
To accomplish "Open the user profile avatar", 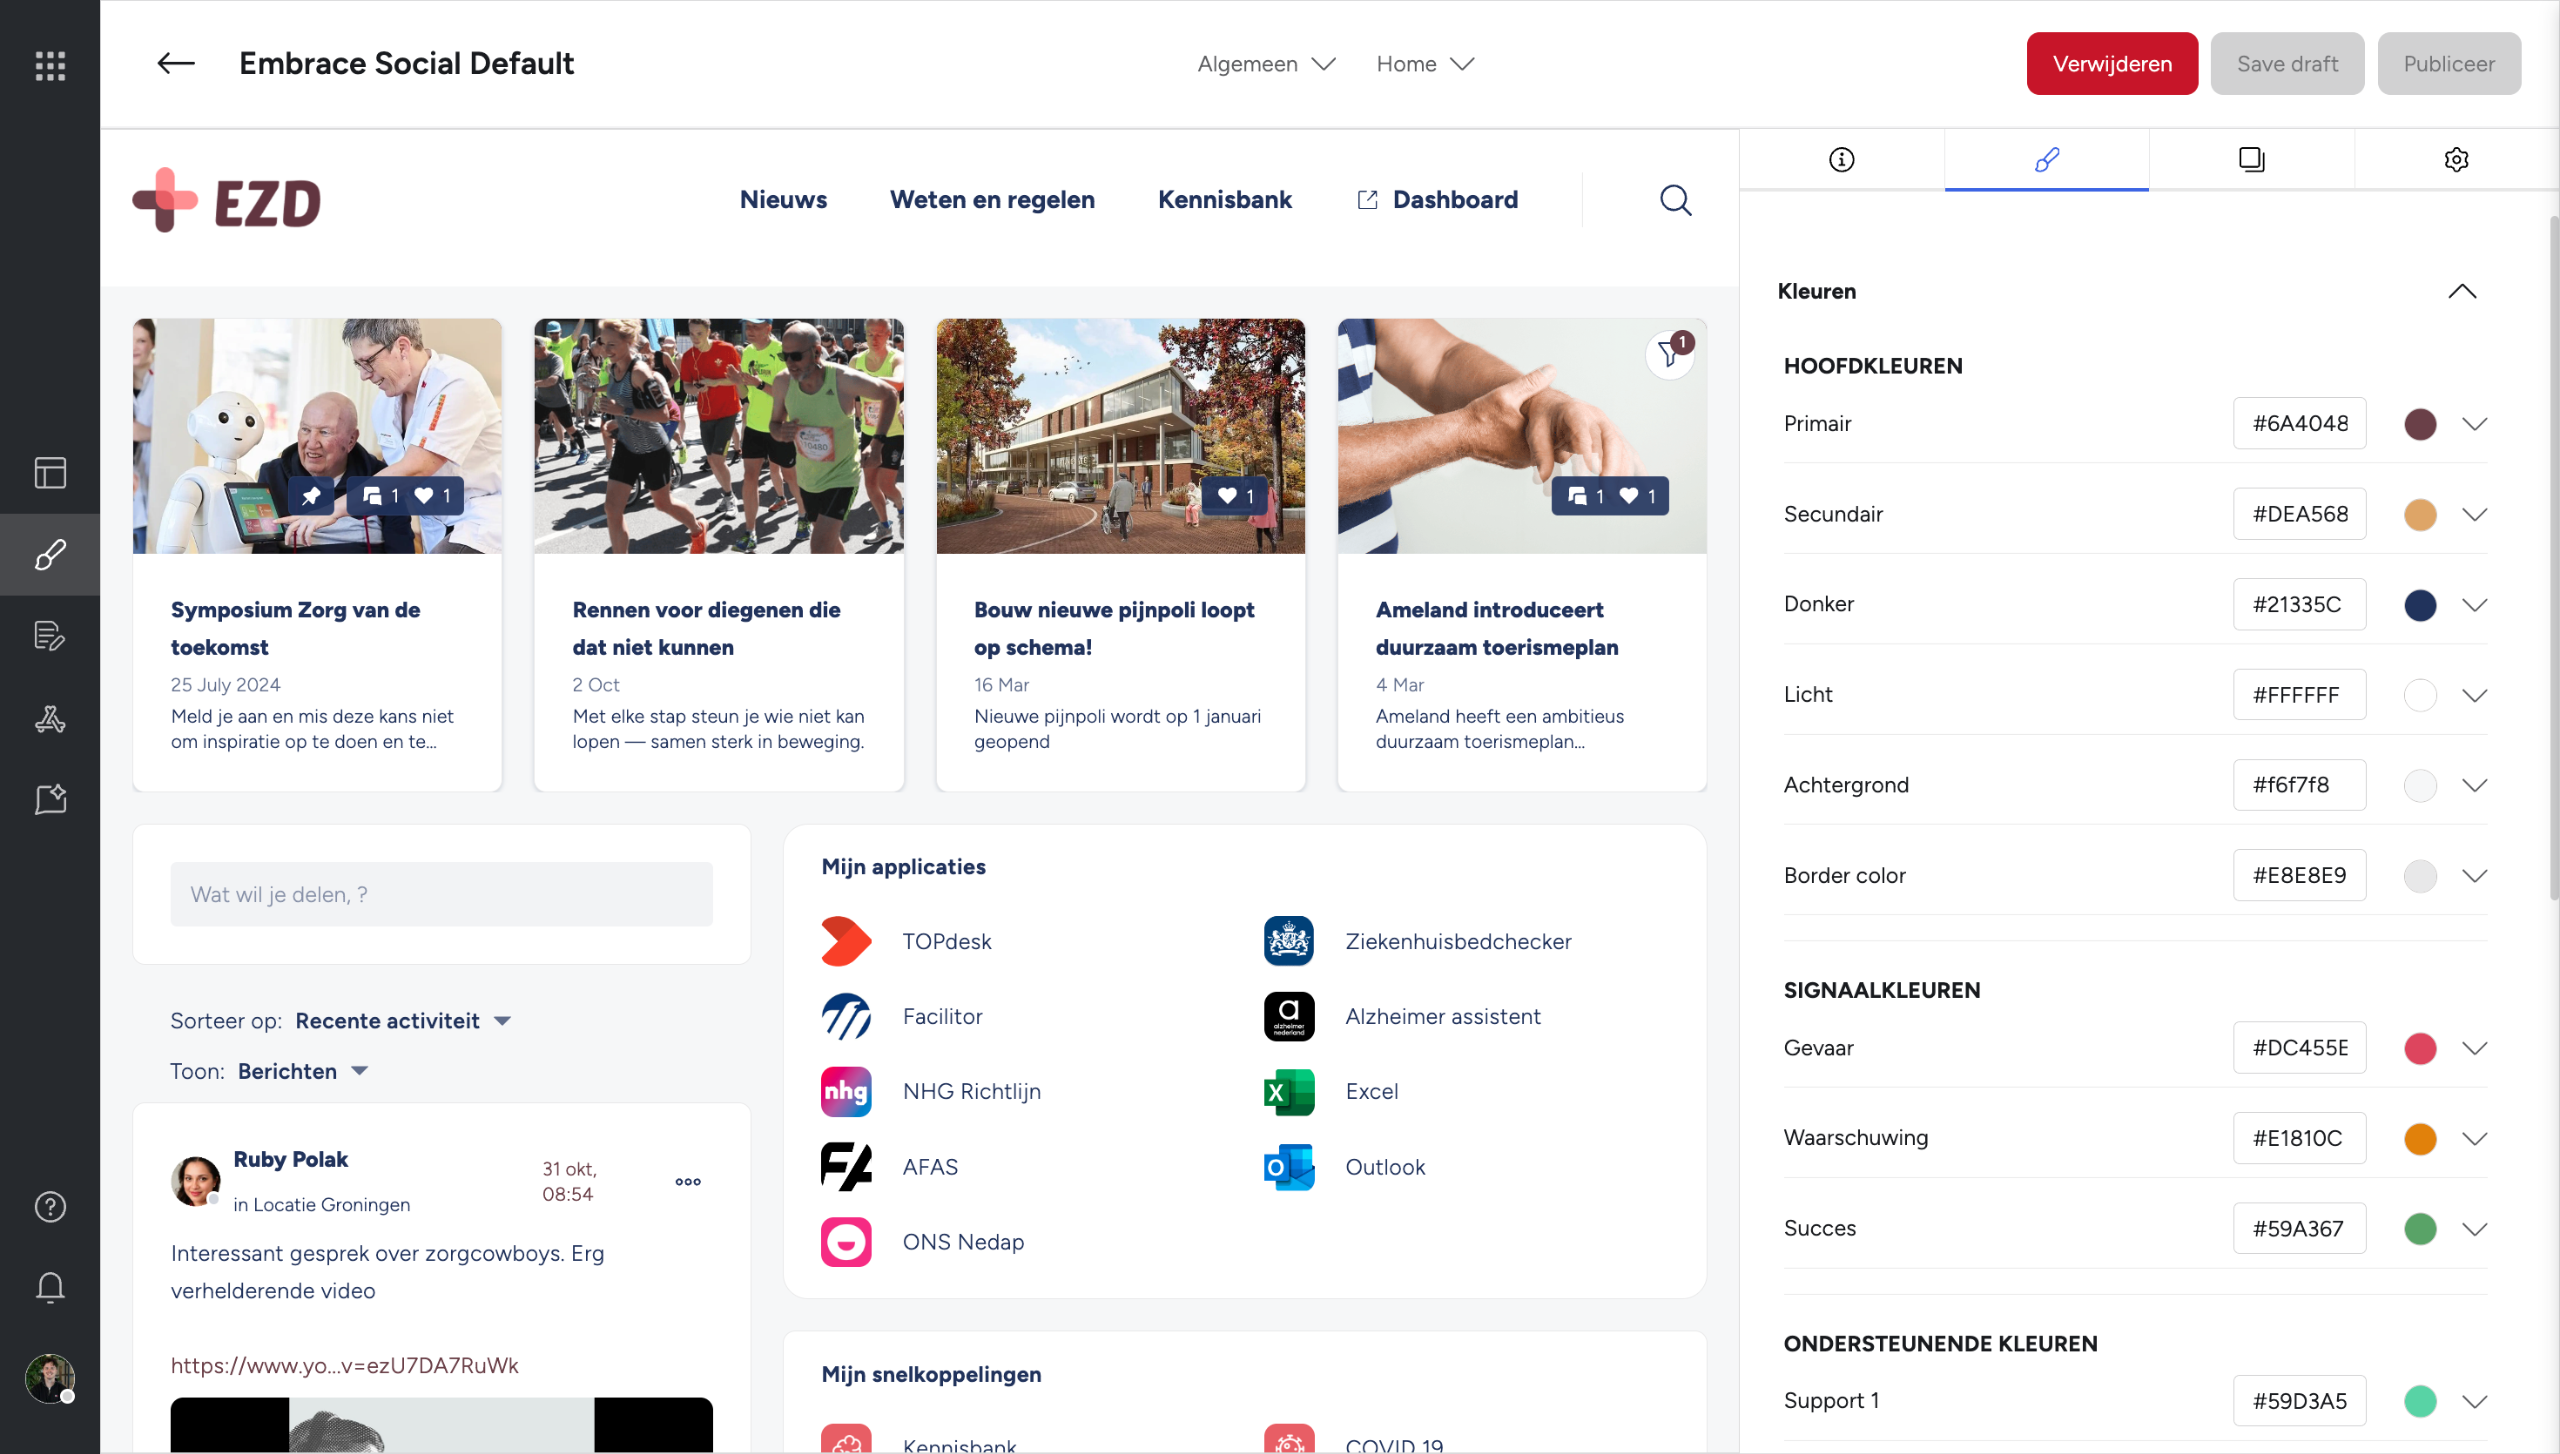I will point(50,1379).
